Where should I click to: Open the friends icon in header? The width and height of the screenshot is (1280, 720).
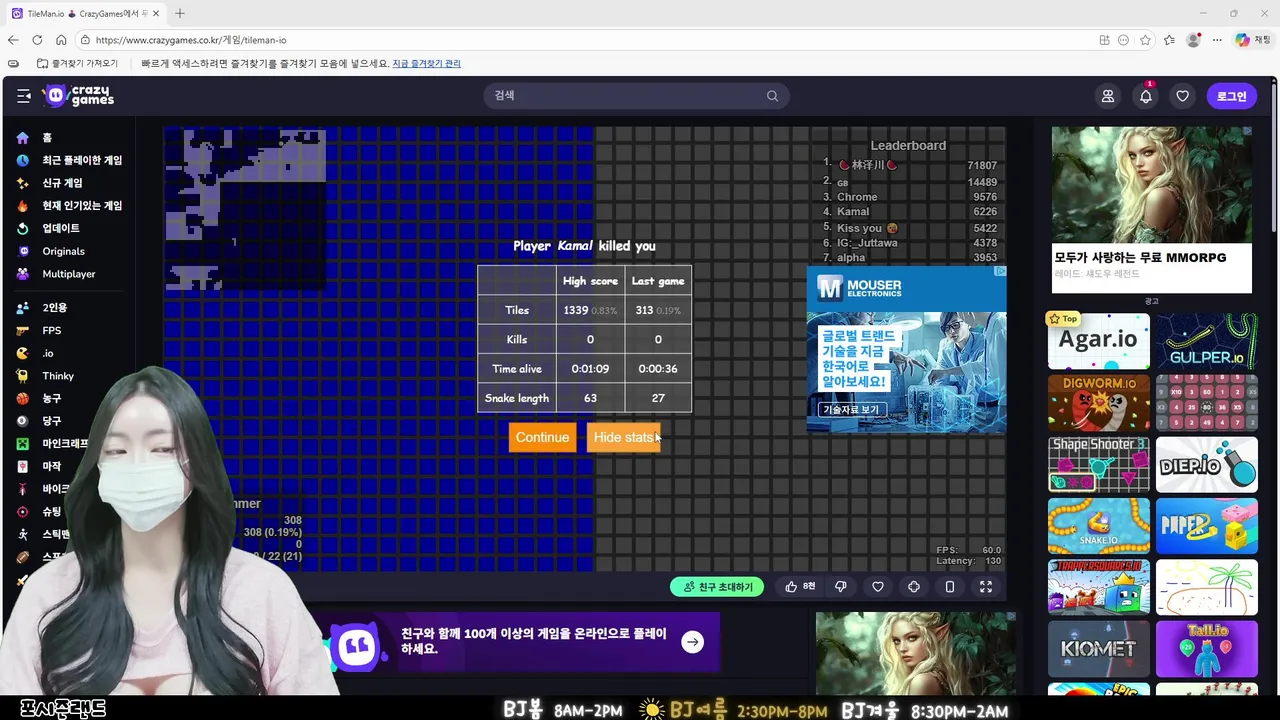coord(1108,96)
